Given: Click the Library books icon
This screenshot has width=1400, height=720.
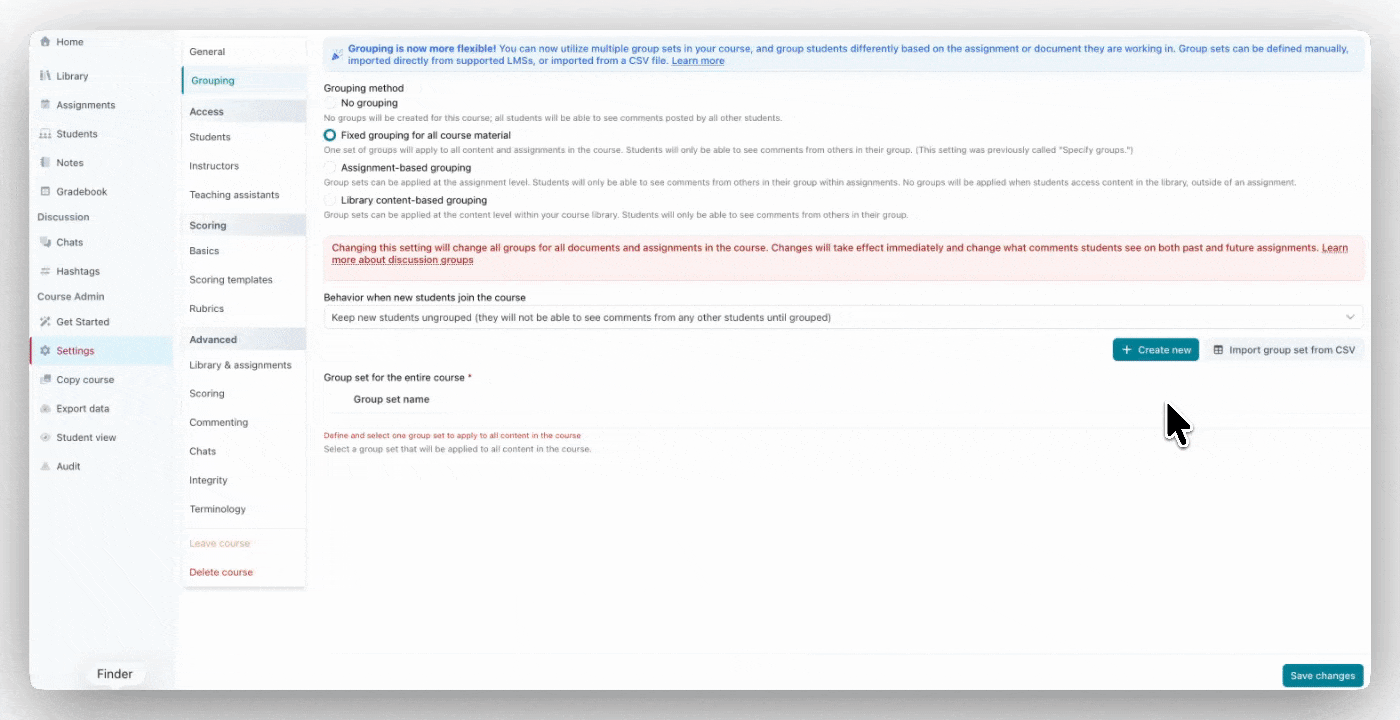Looking at the screenshot, I should (45, 76).
